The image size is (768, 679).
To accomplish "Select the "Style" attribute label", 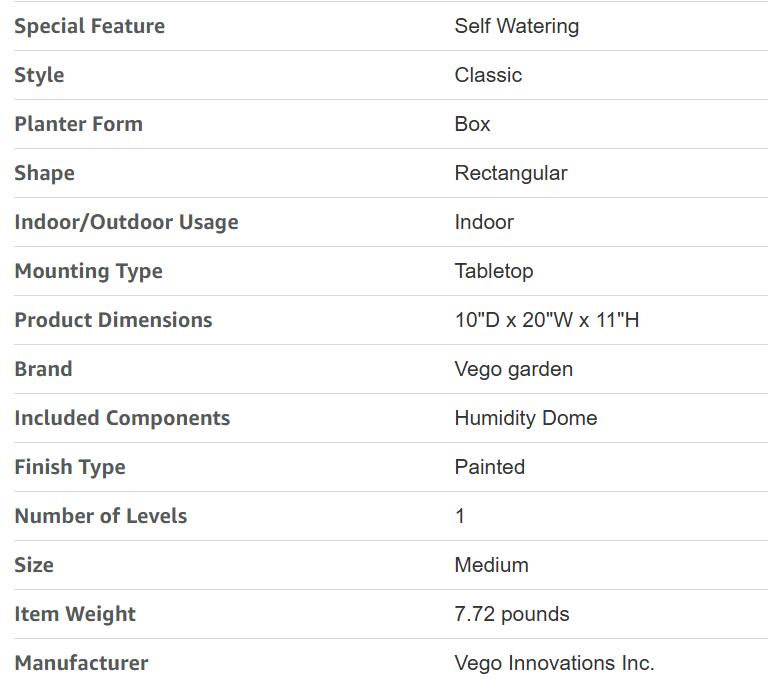I will click(39, 75).
